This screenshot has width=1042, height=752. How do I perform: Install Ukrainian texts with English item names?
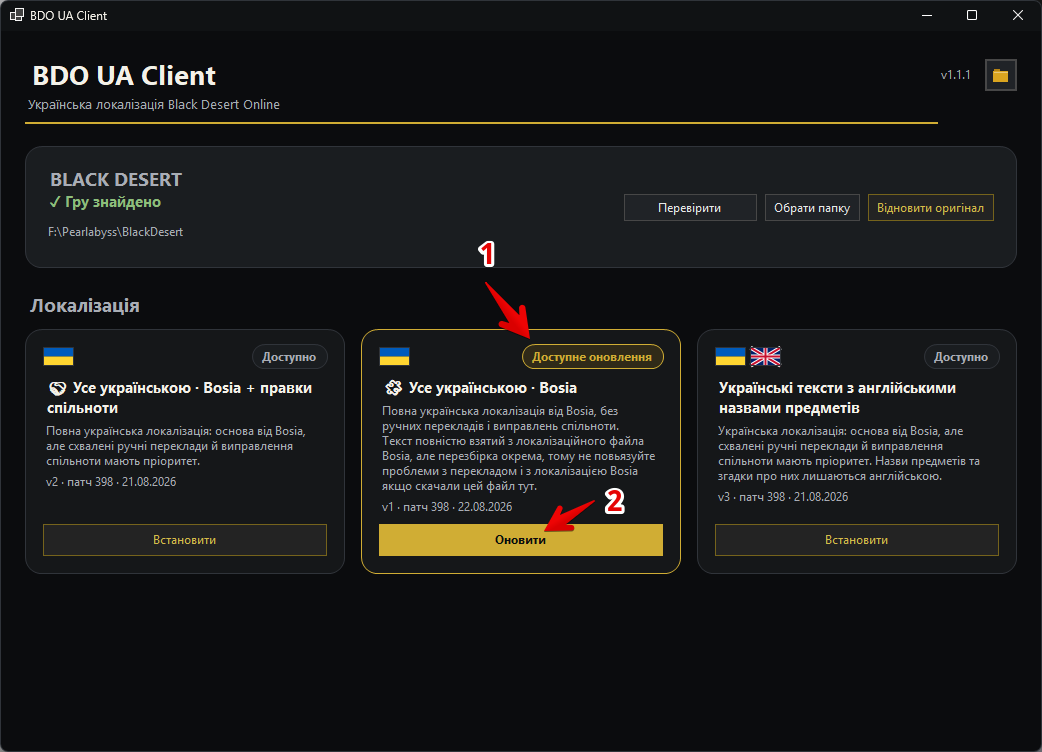857,540
